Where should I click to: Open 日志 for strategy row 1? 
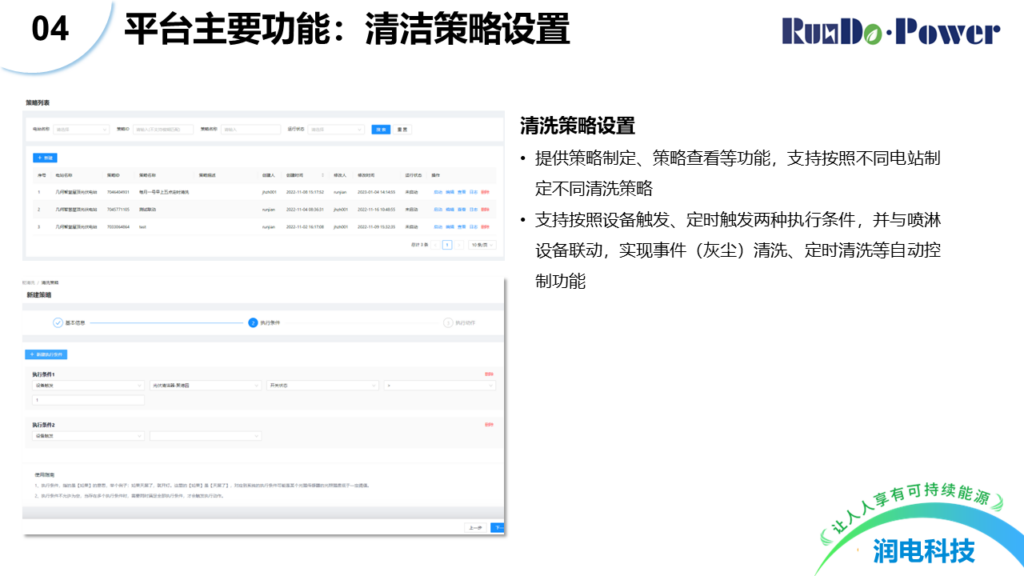[473, 192]
